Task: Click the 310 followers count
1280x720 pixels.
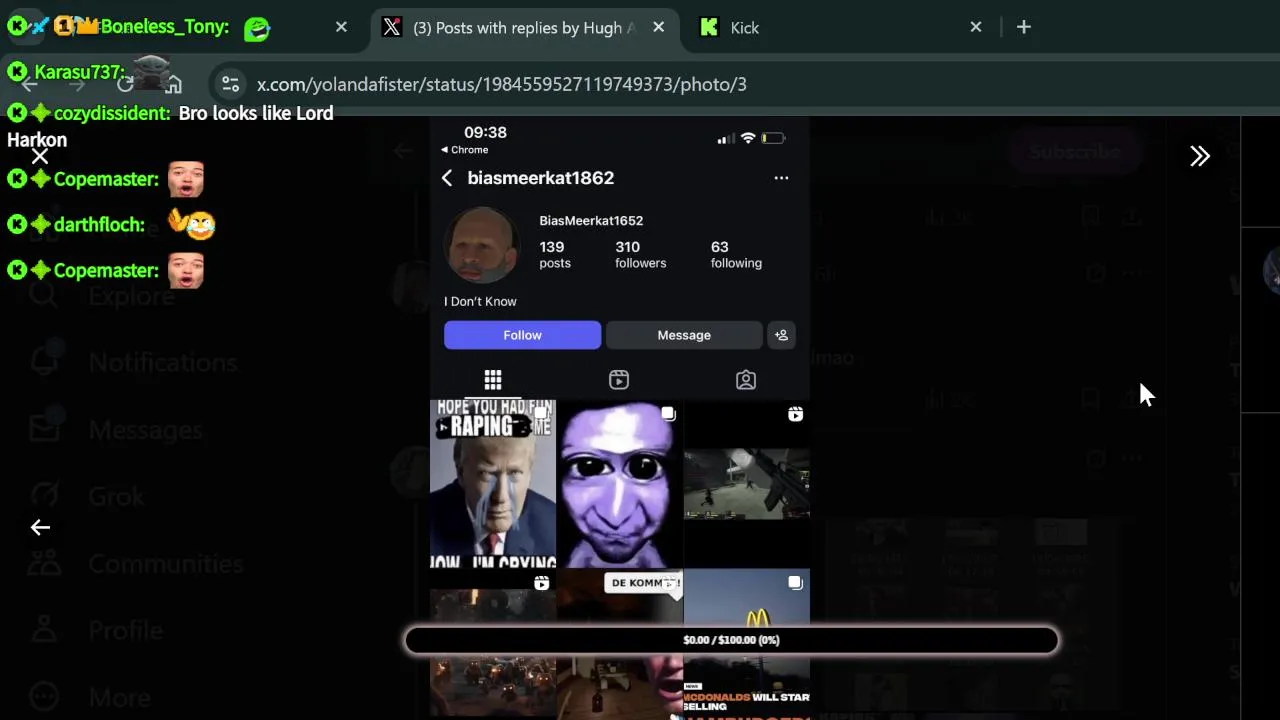Action: (x=640, y=254)
